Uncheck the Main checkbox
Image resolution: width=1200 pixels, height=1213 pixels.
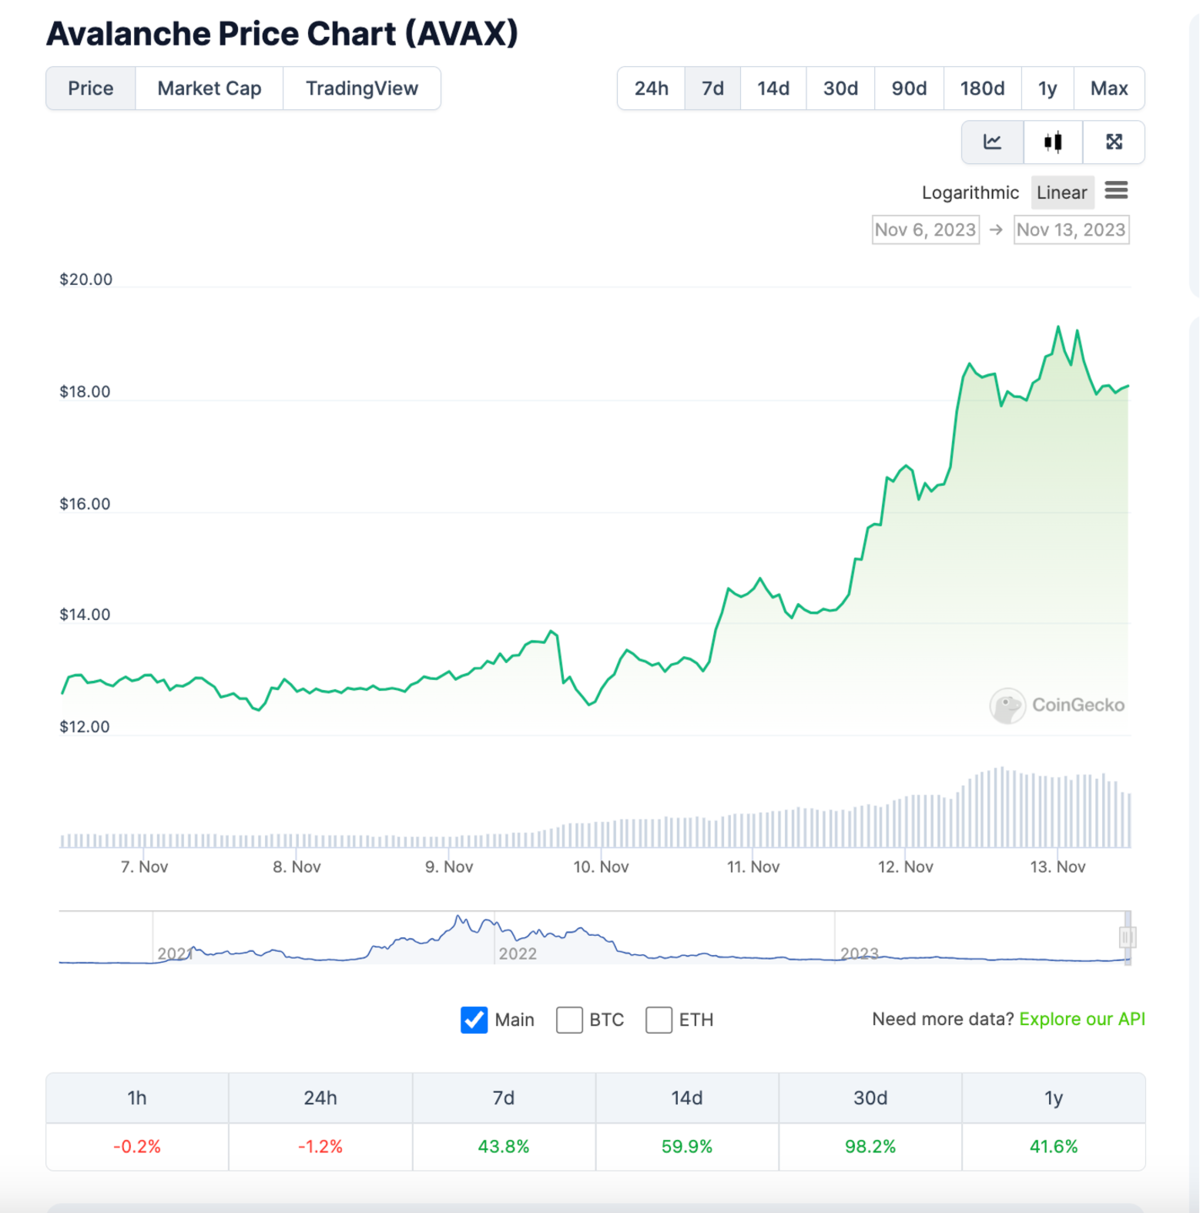pyautogui.click(x=474, y=1020)
